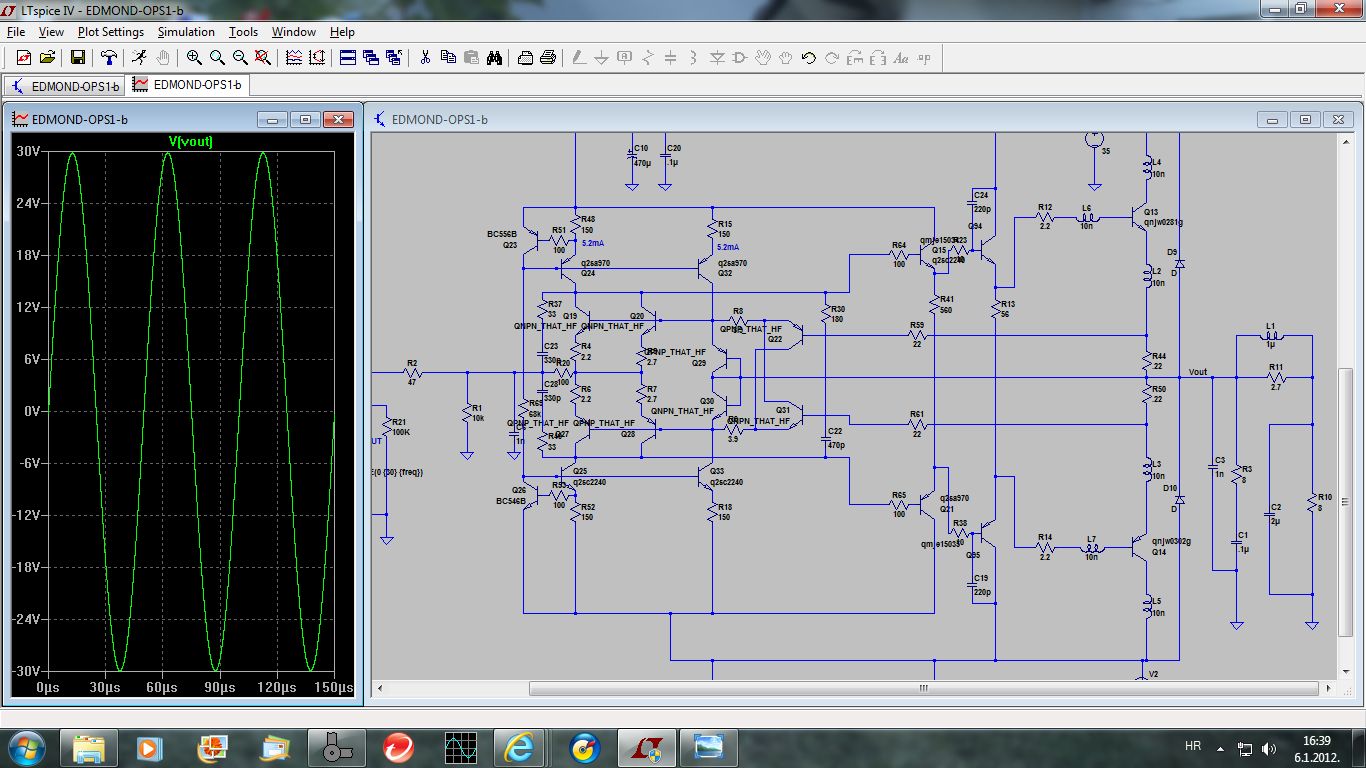
Task: Open Windows Explorer from the taskbar
Action: click(89, 748)
